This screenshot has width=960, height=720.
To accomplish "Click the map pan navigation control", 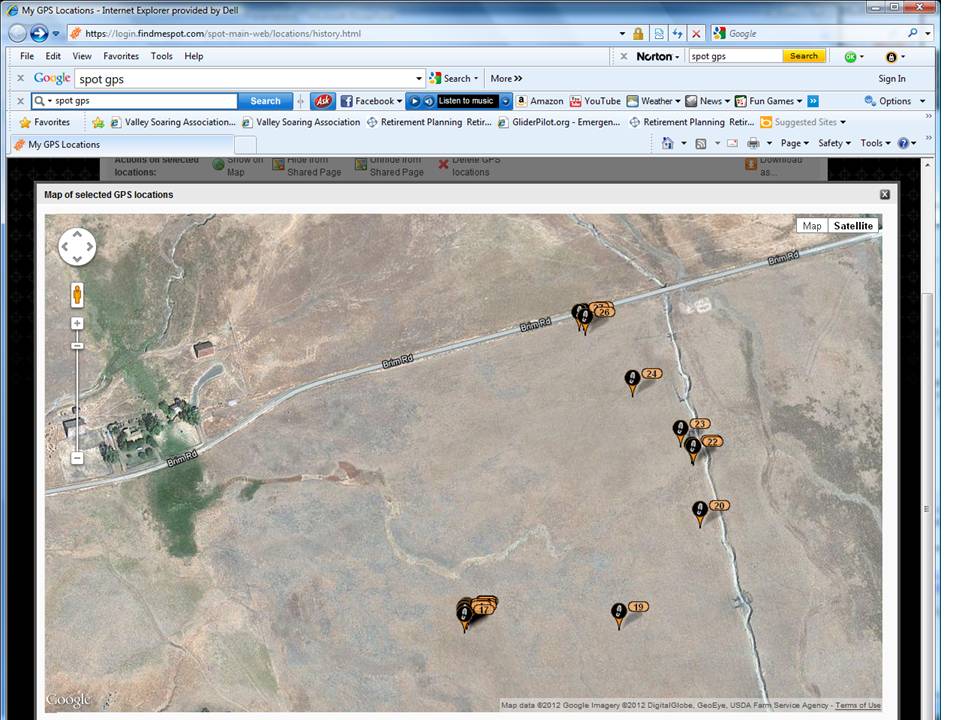I will (x=77, y=246).
